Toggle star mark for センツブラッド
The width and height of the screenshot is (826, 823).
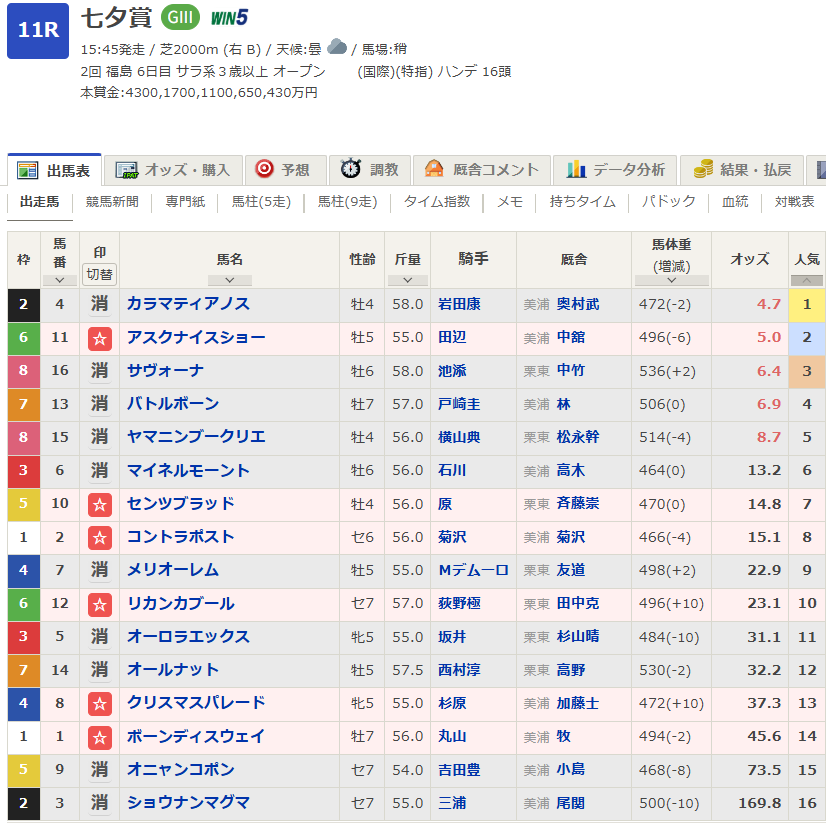[x=100, y=505]
